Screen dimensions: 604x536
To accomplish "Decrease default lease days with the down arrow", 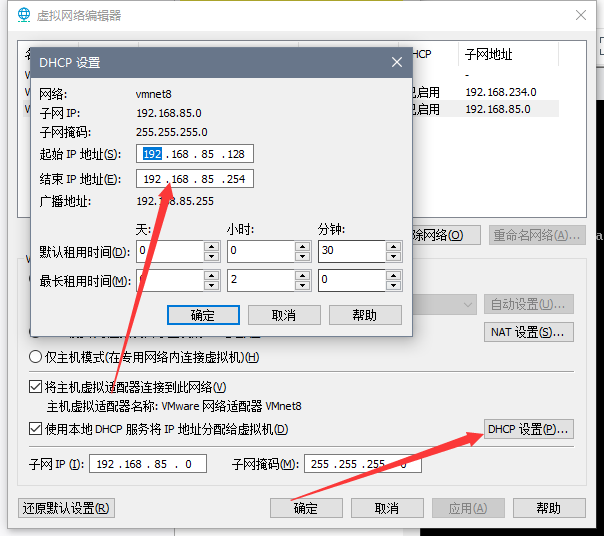I will pos(211,256).
